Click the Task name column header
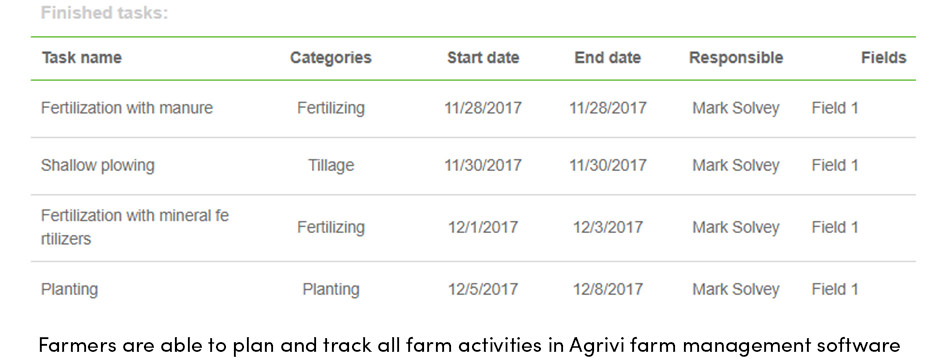 [82, 58]
